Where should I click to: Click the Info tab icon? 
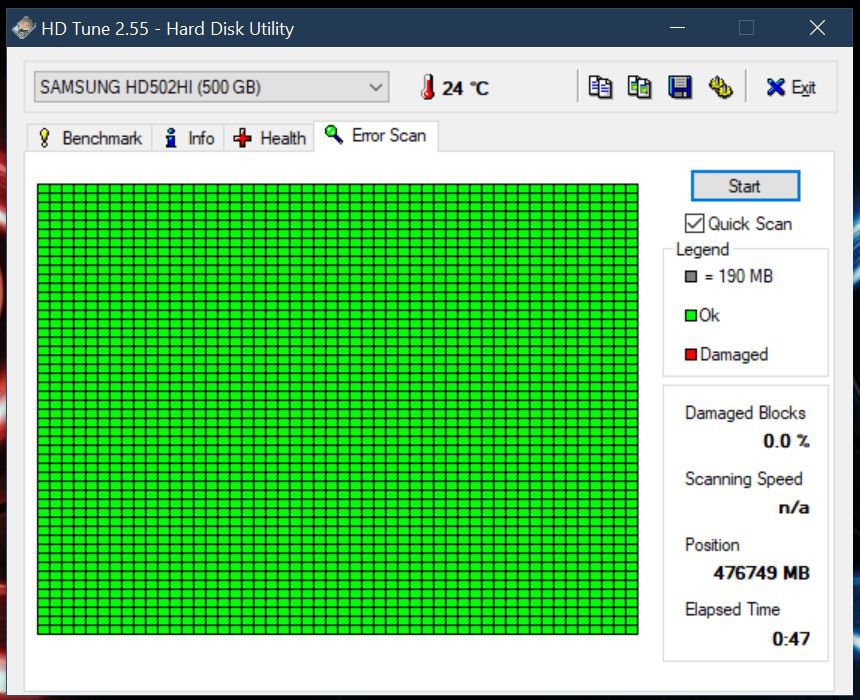171,138
